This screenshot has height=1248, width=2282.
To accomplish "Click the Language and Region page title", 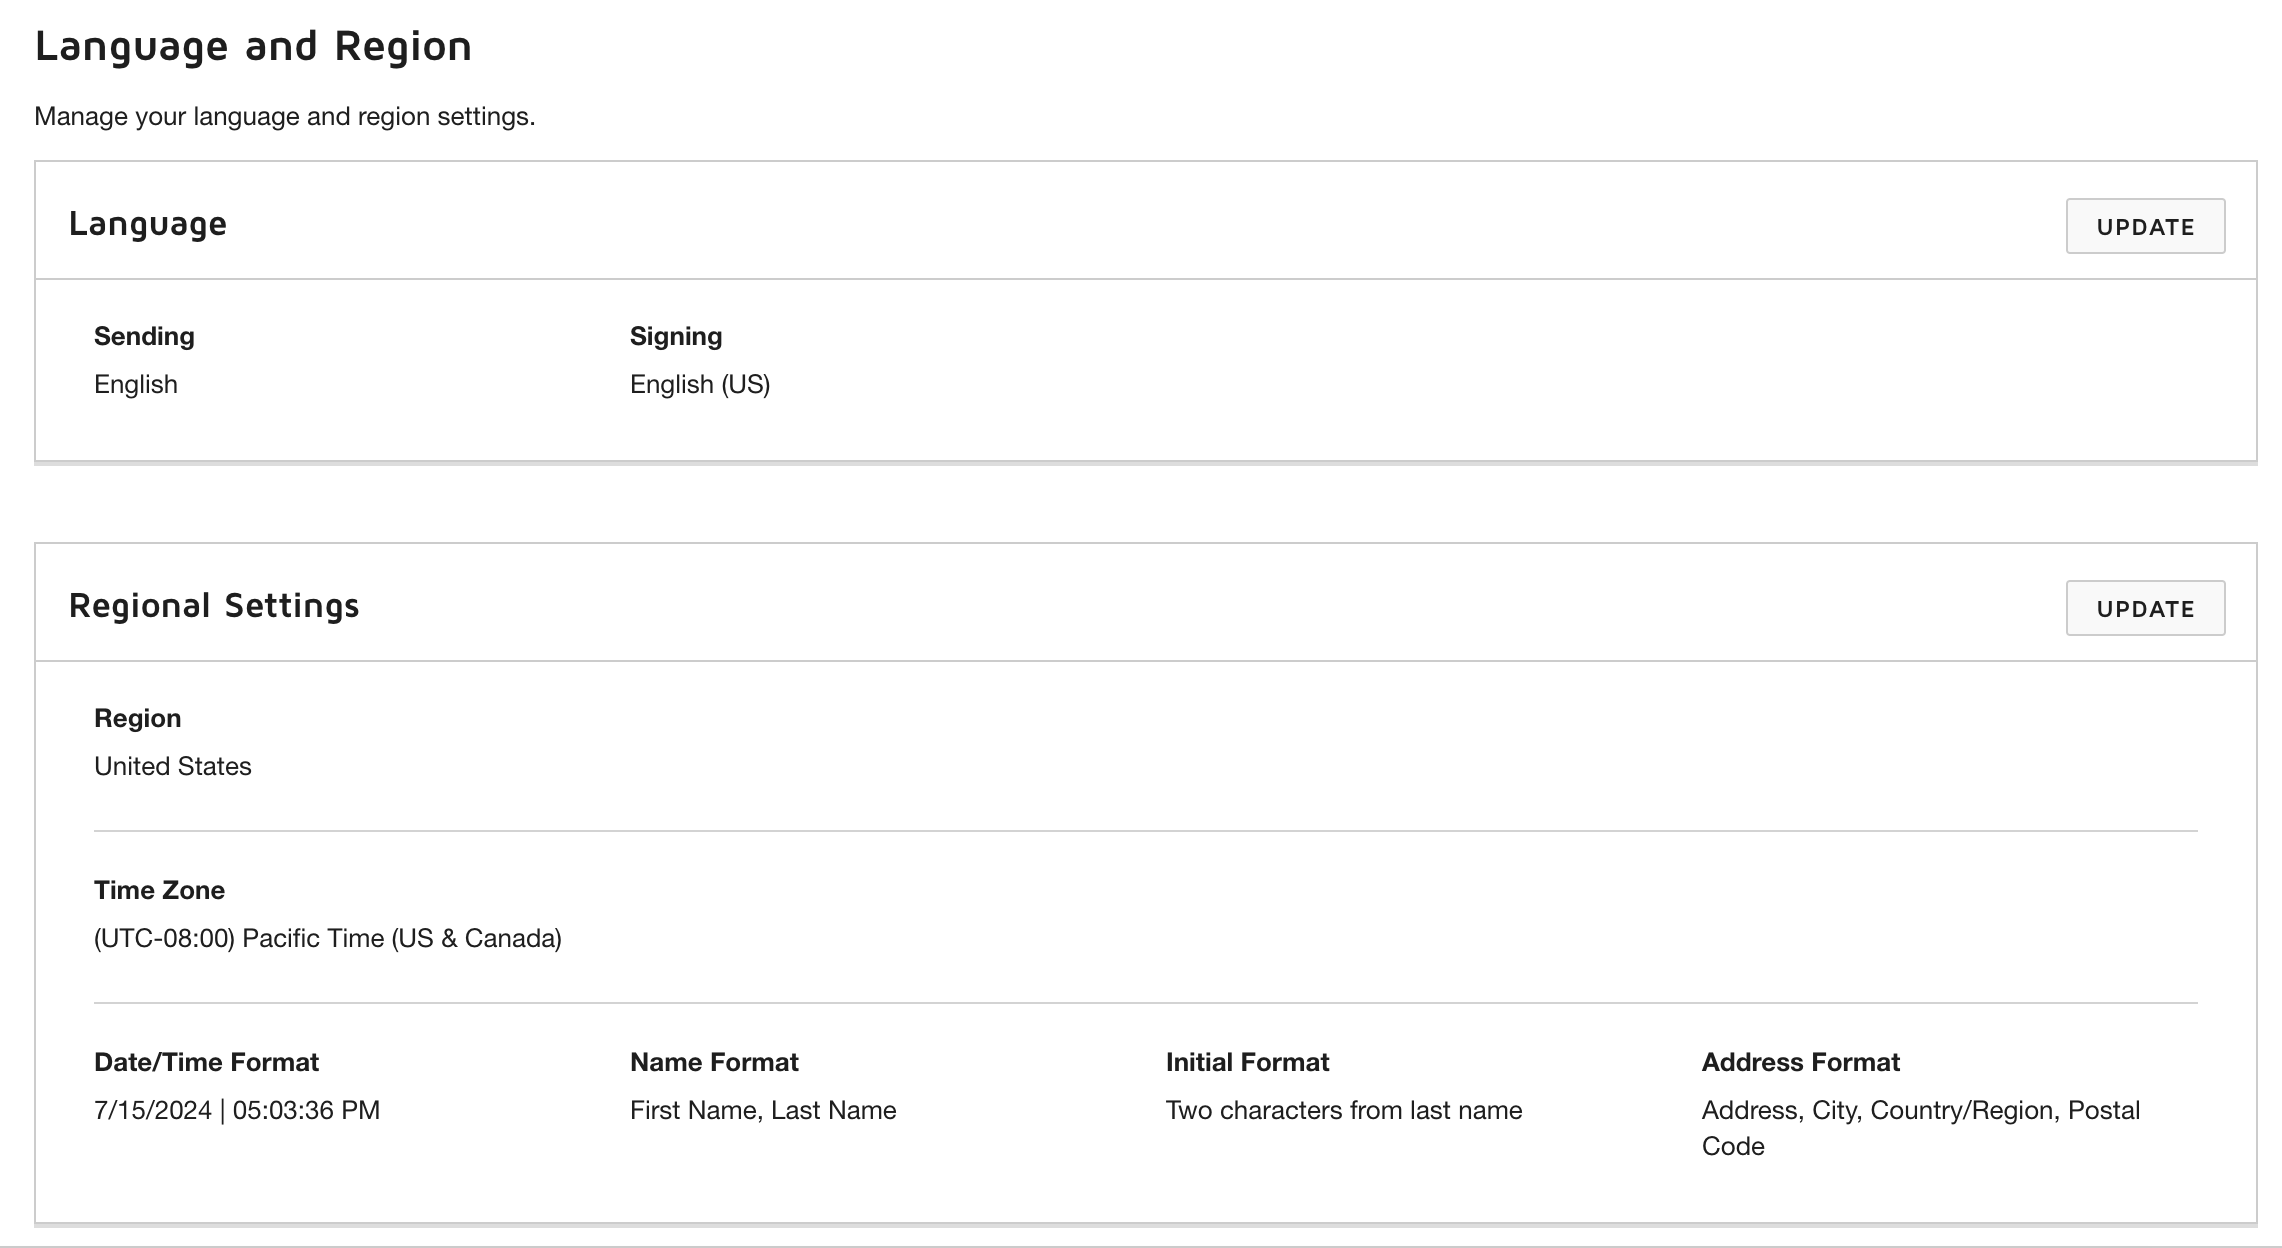I will coord(254,44).
